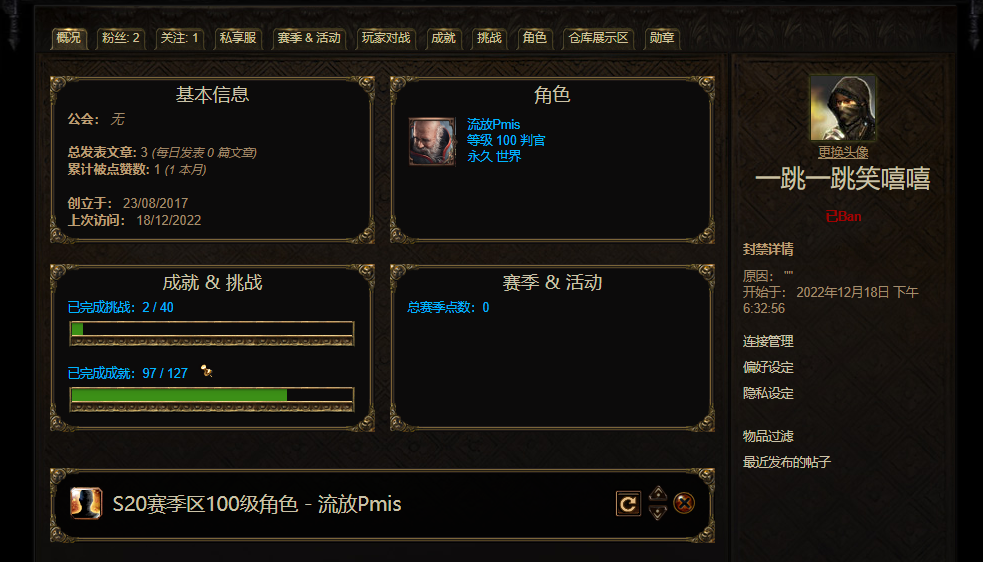This screenshot has height=562, width=983.
Task: Open 偏好设定 in the sidebar
Action: pos(768,367)
